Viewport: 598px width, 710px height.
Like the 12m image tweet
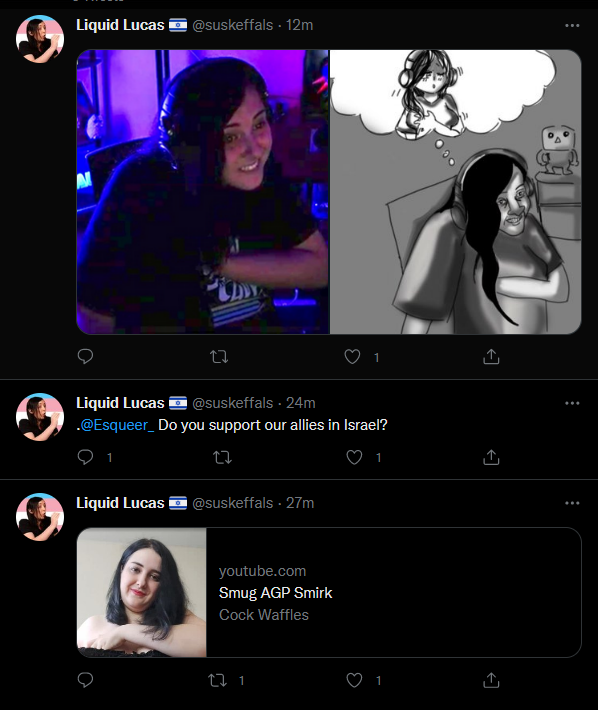[x=352, y=357]
